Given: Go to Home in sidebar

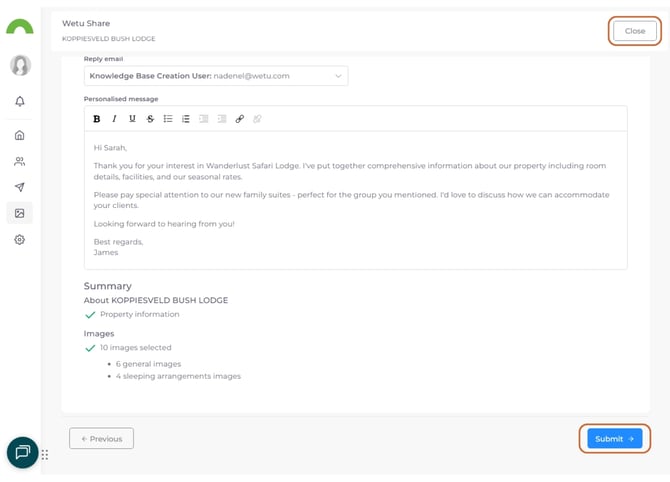Looking at the screenshot, I should 20,135.
